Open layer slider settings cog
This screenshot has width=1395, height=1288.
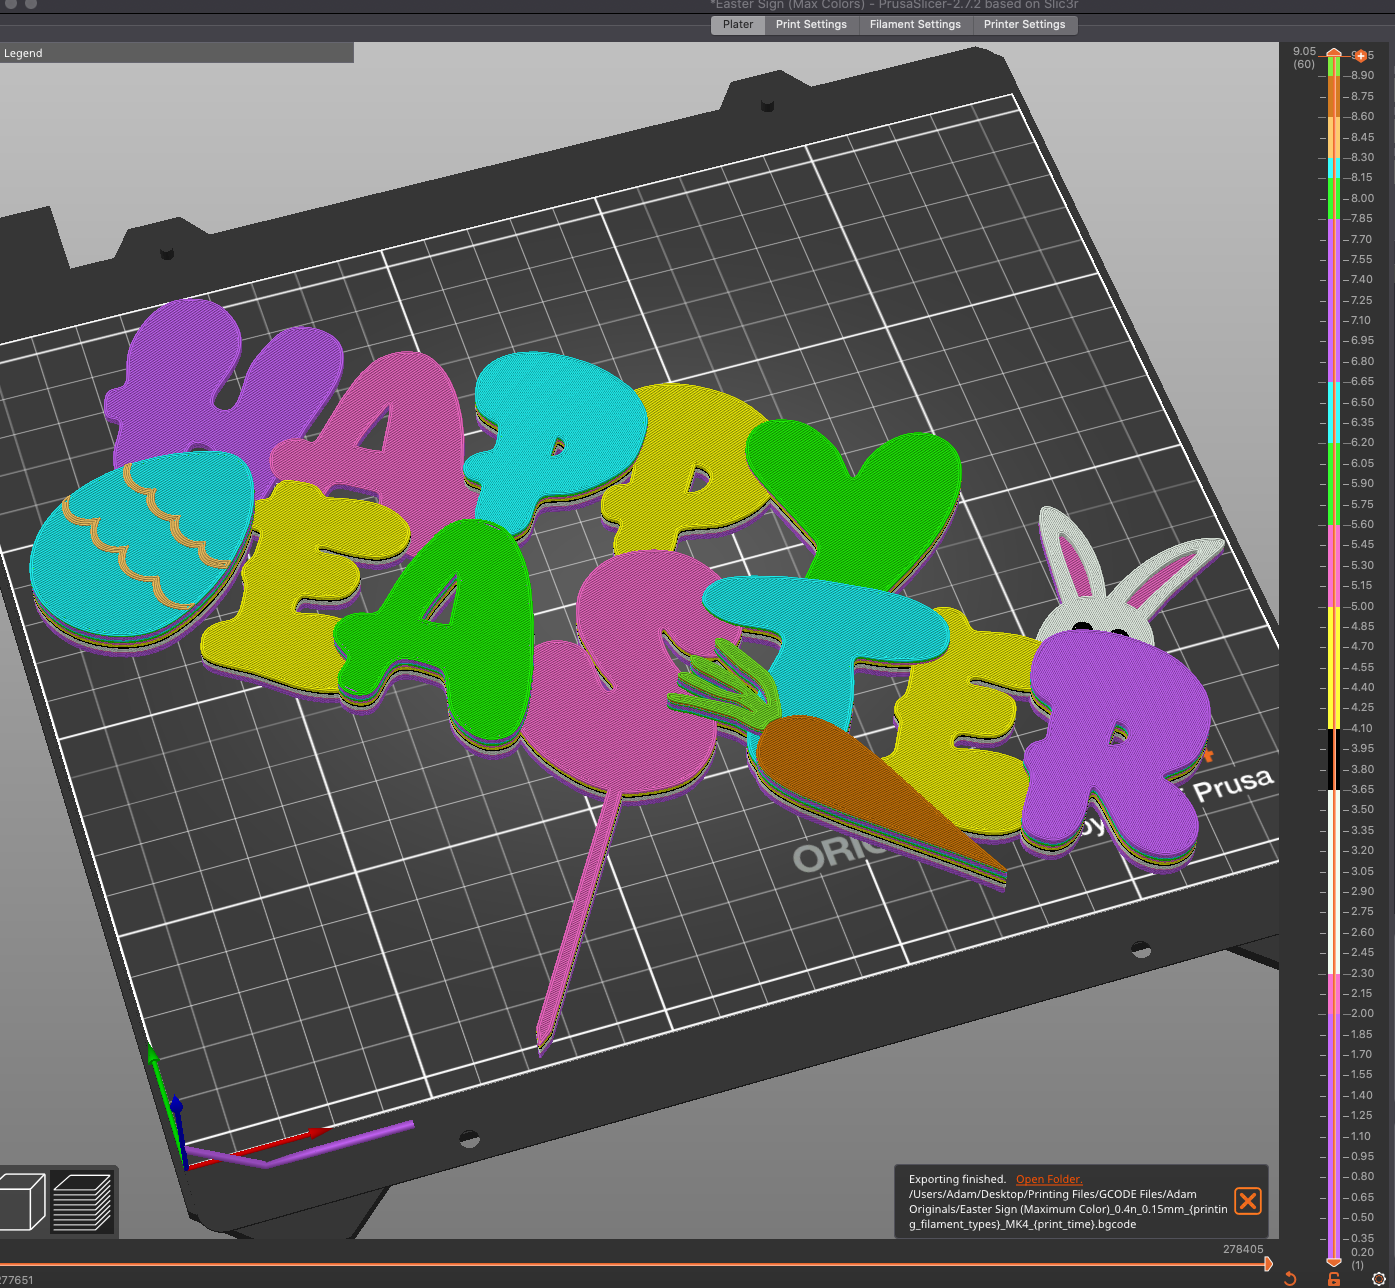[1379, 1278]
